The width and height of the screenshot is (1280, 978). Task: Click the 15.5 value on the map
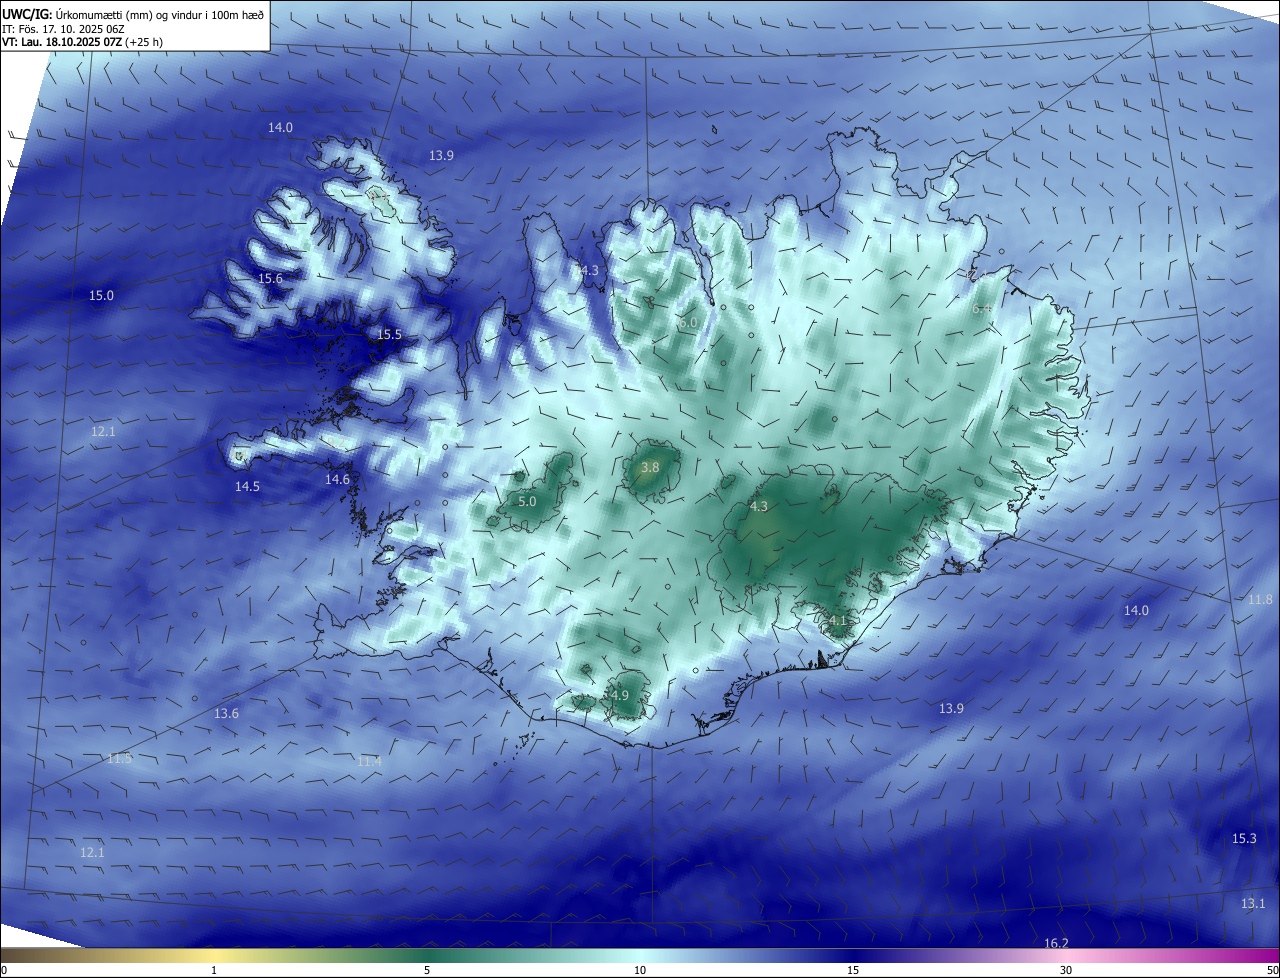coord(389,335)
